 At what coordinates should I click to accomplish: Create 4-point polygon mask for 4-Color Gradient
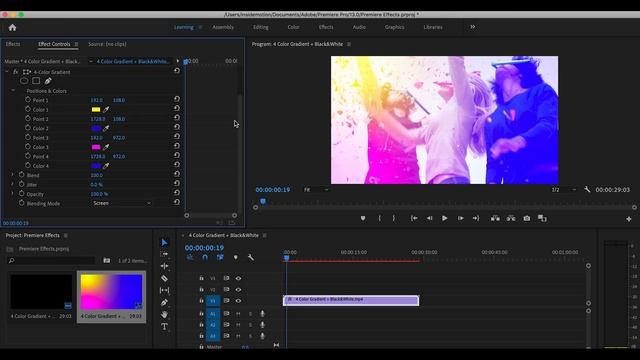point(36,81)
